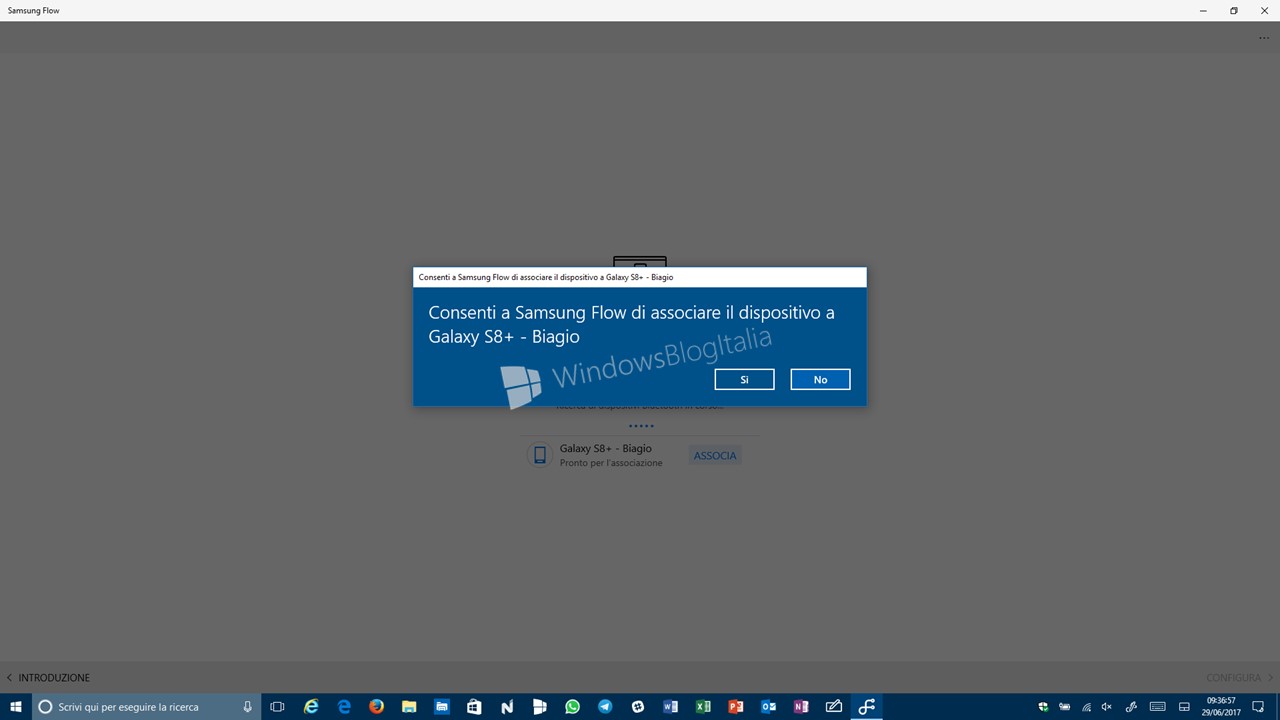The image size is (1280, 720).
Task: Open the touch keyboard tray icon
Action: pyautogui.click(x=1157, y=707)
